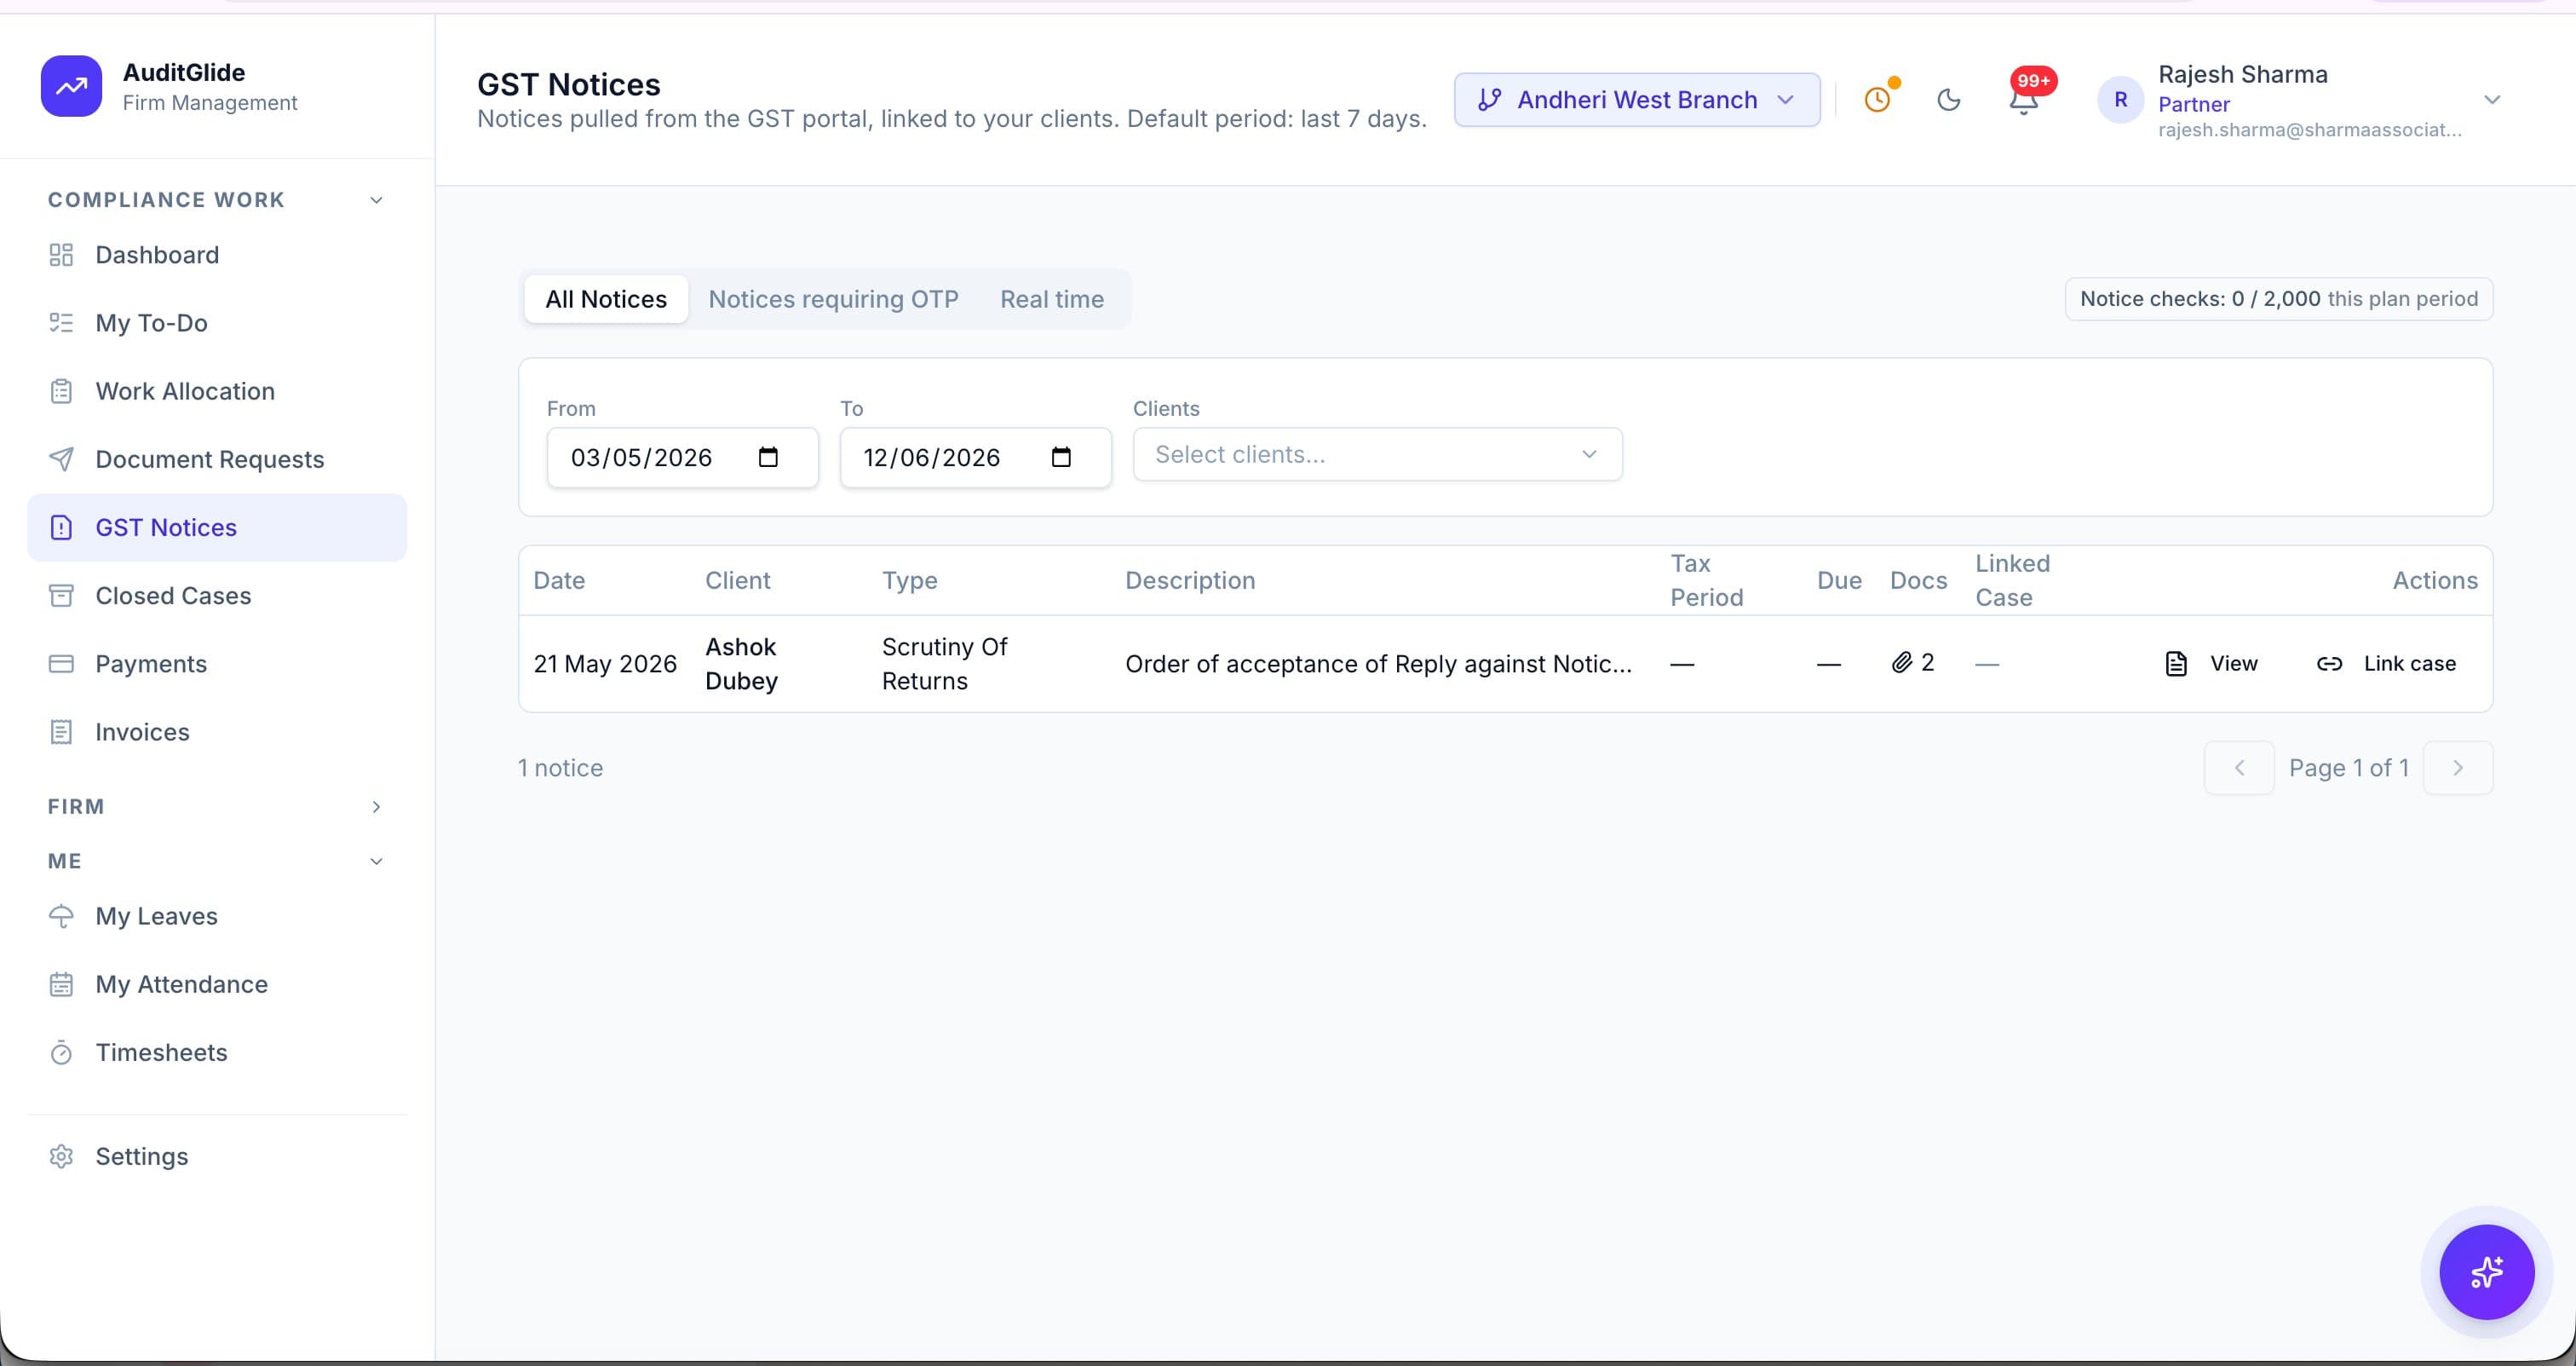Click the My Leaves umbrella icon
This screenshot has width=2576, height=1366.
click(x=61, y=915)
